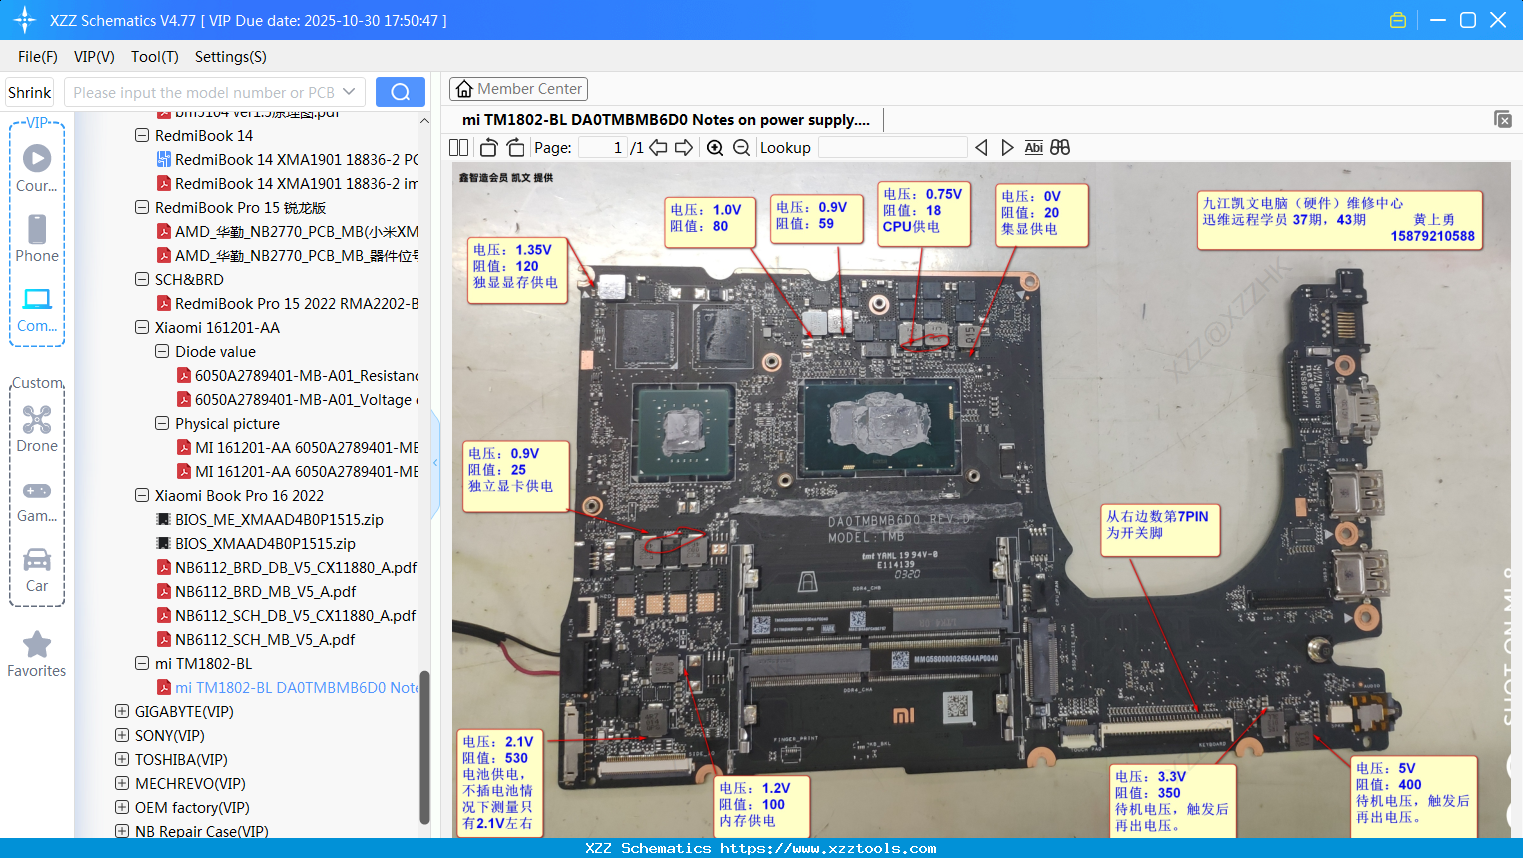
Task: Click the Abi text match icon
Action: tap(1033, 147)
